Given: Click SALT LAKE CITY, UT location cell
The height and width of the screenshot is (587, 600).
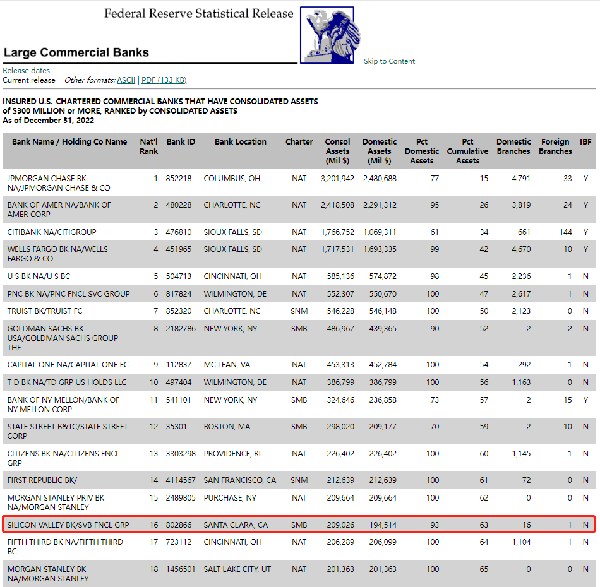Looking at the screenshot, I should 237,569.
